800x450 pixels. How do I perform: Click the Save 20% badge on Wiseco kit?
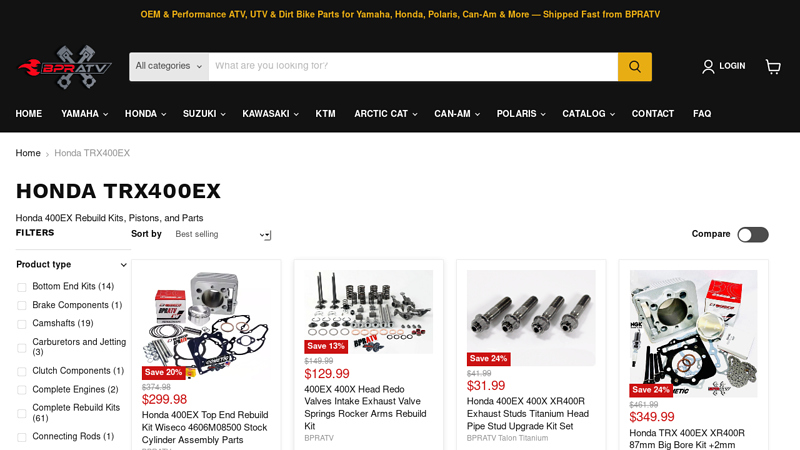(x=163, y=372)
